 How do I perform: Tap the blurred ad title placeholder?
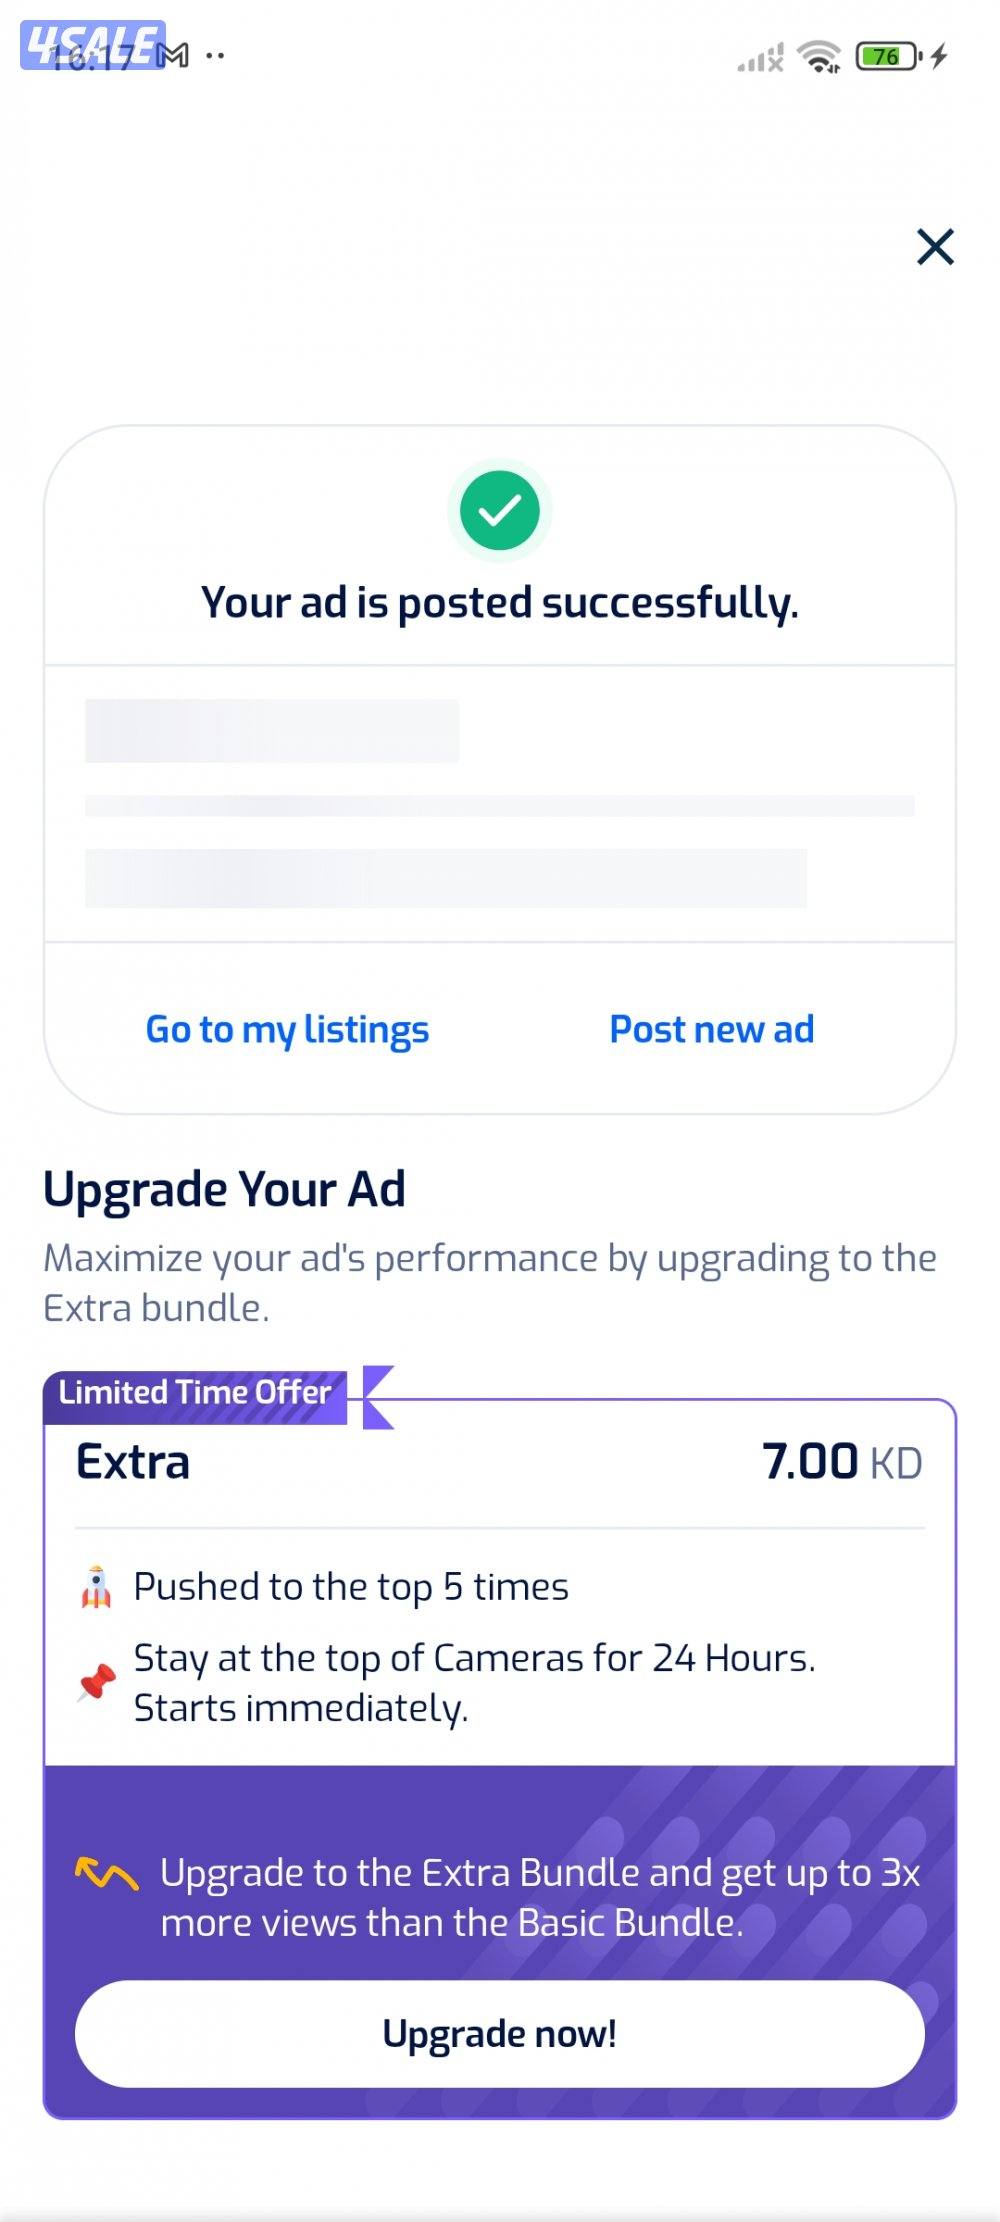tap(272, 731)
